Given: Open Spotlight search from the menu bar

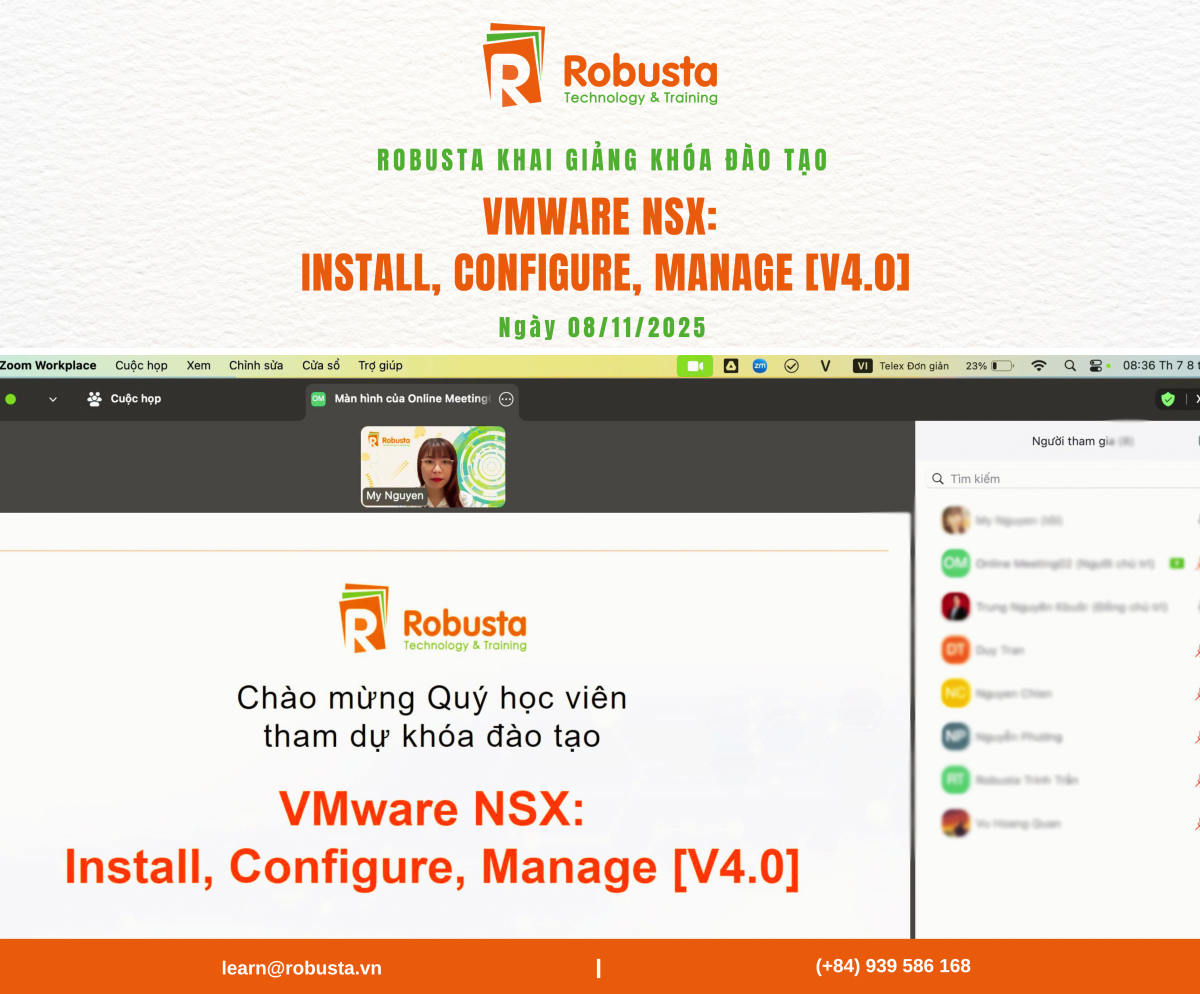Looking at the screenshot, I should [x=1070, y=366].
